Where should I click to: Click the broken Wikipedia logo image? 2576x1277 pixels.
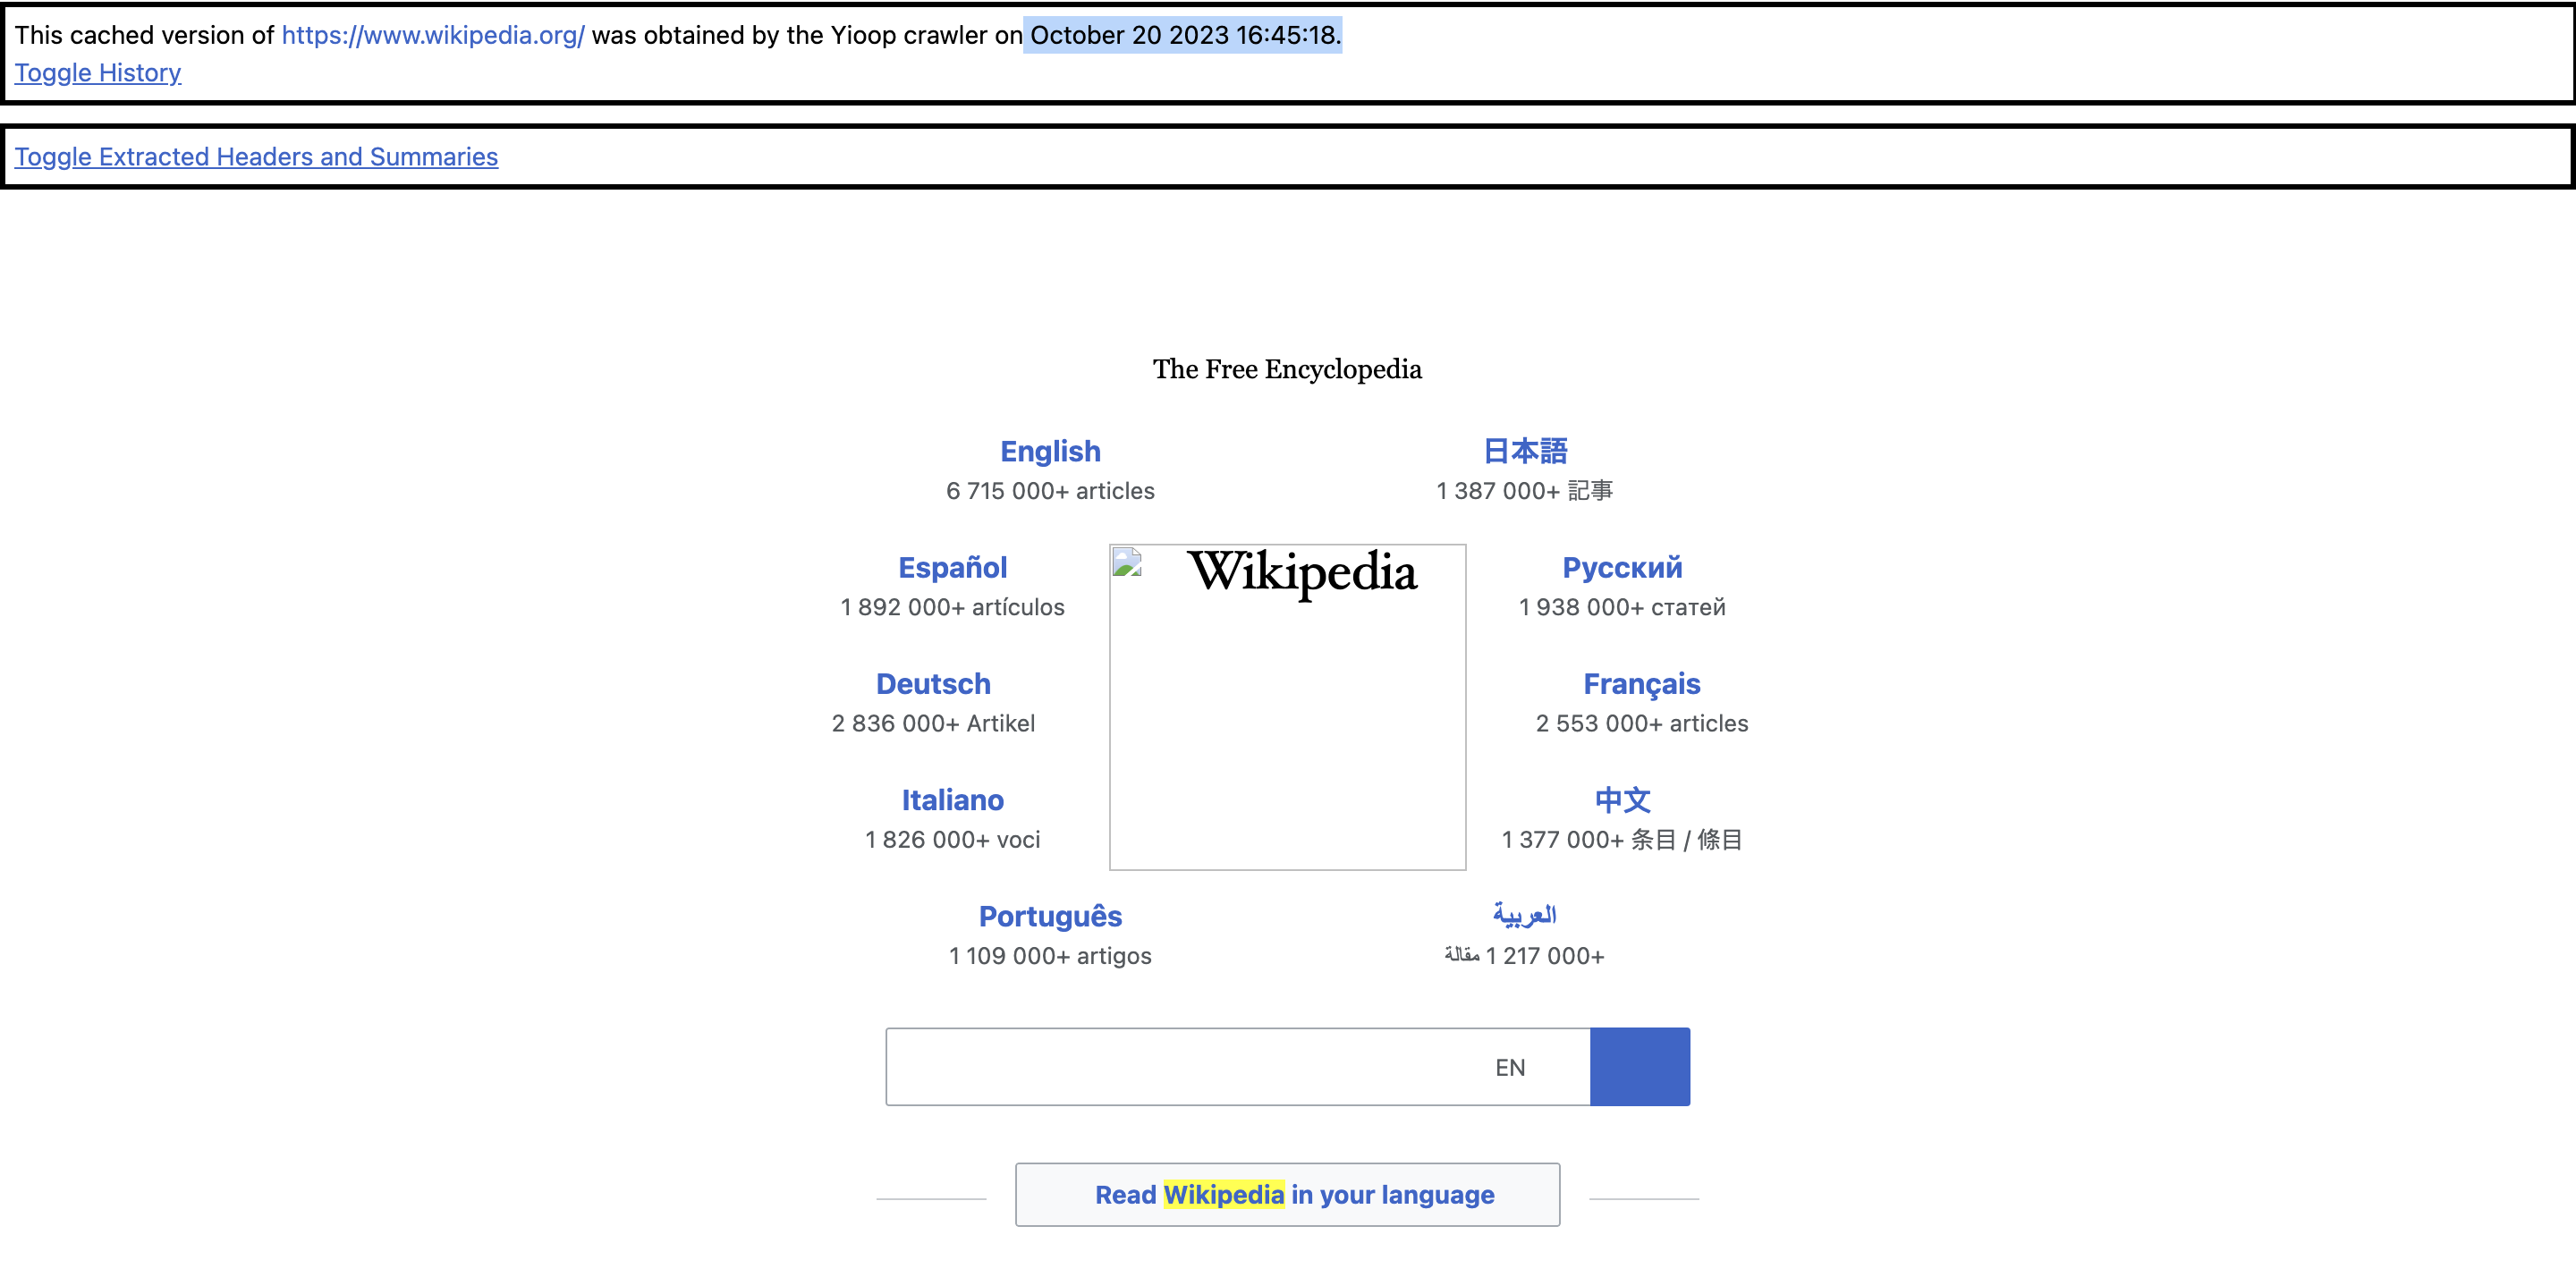pos(1287,706)
